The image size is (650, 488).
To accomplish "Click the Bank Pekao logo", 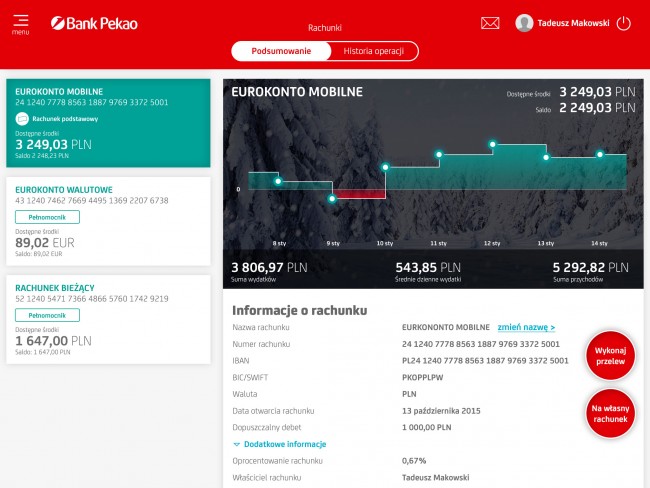I will (x=94, y=23).
